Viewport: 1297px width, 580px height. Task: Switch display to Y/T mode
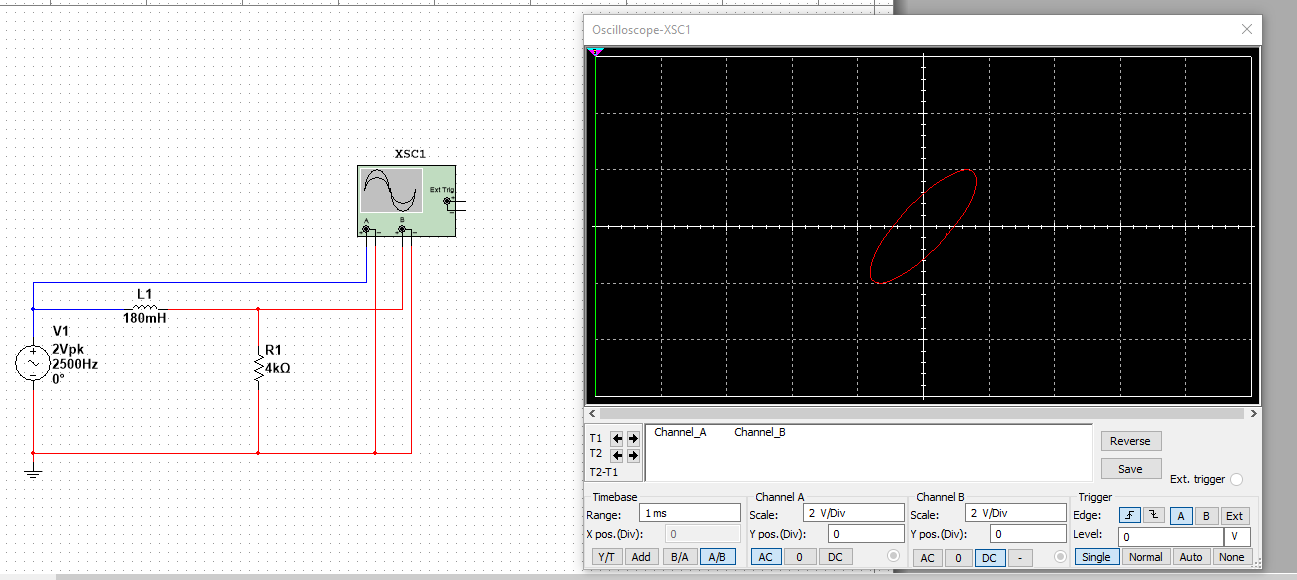tap(607, 556)
